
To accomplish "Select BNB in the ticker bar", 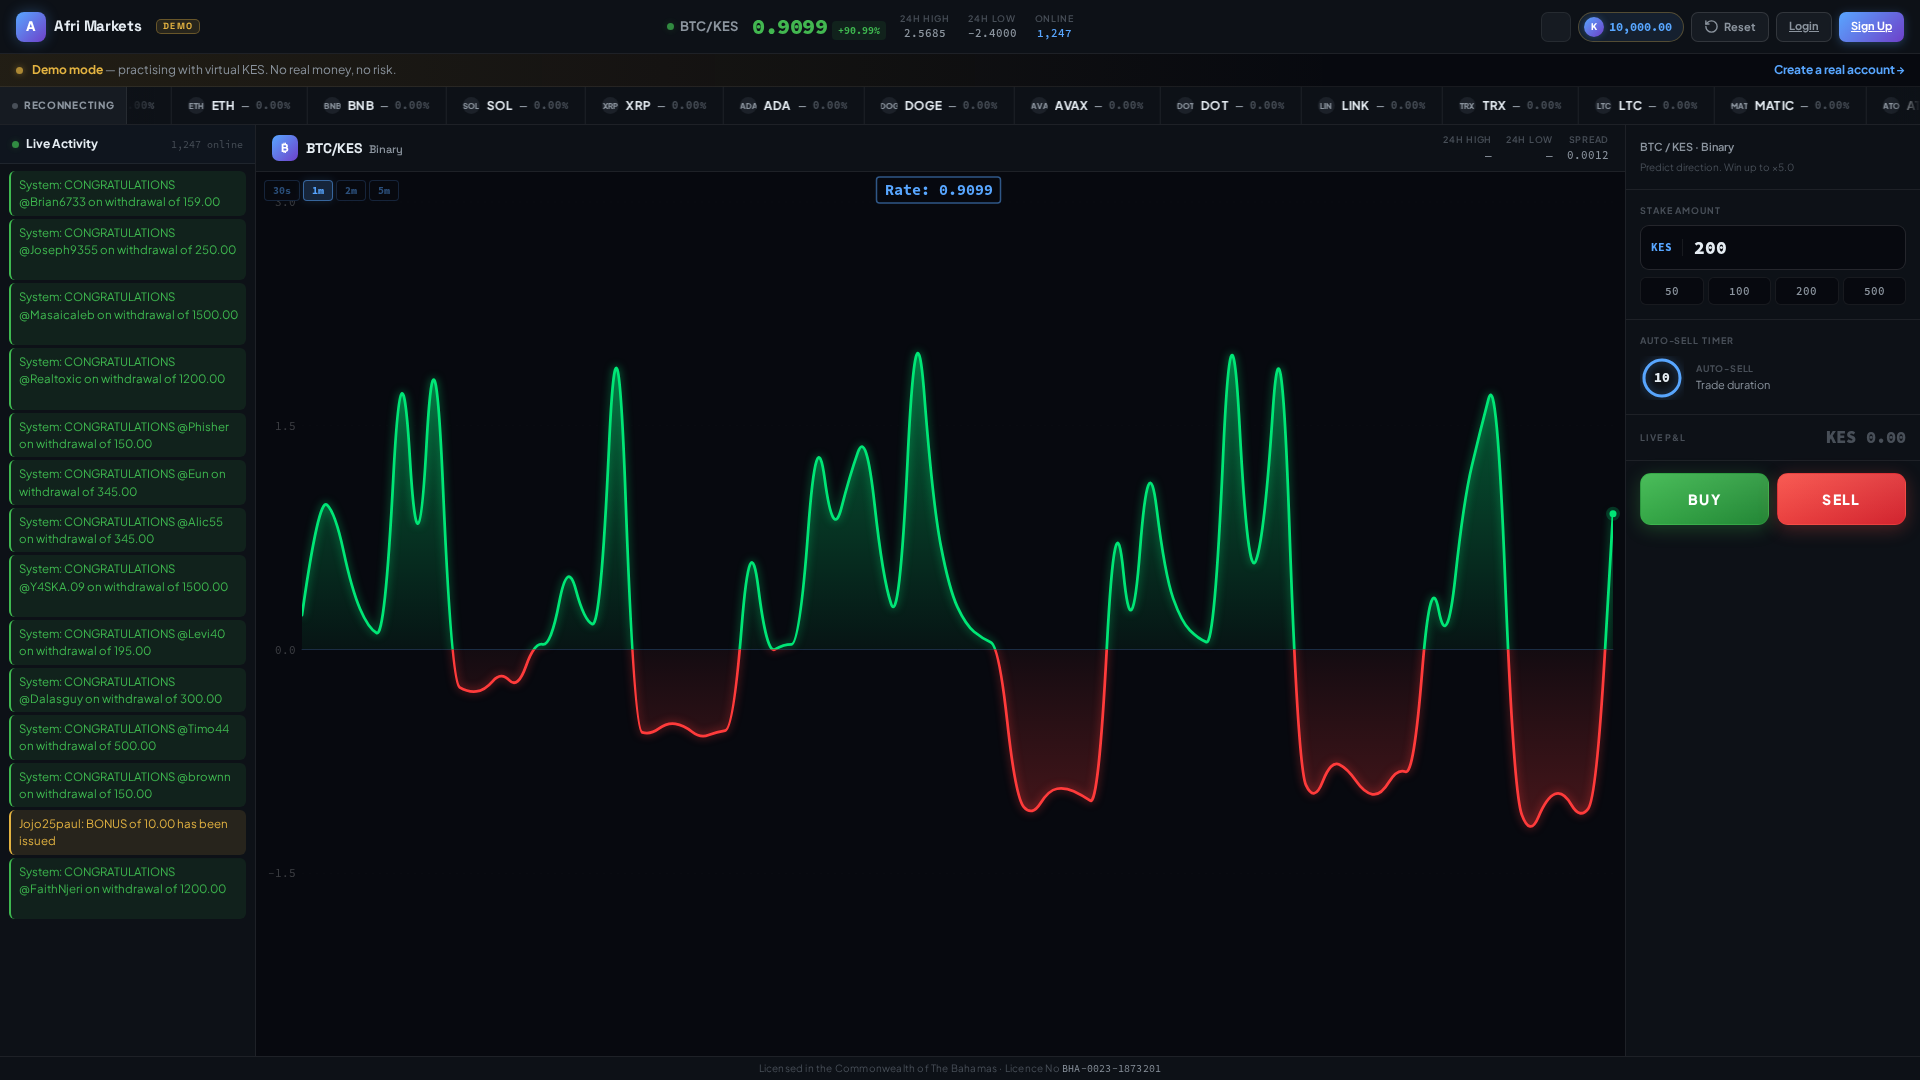I will click(376, 106).
